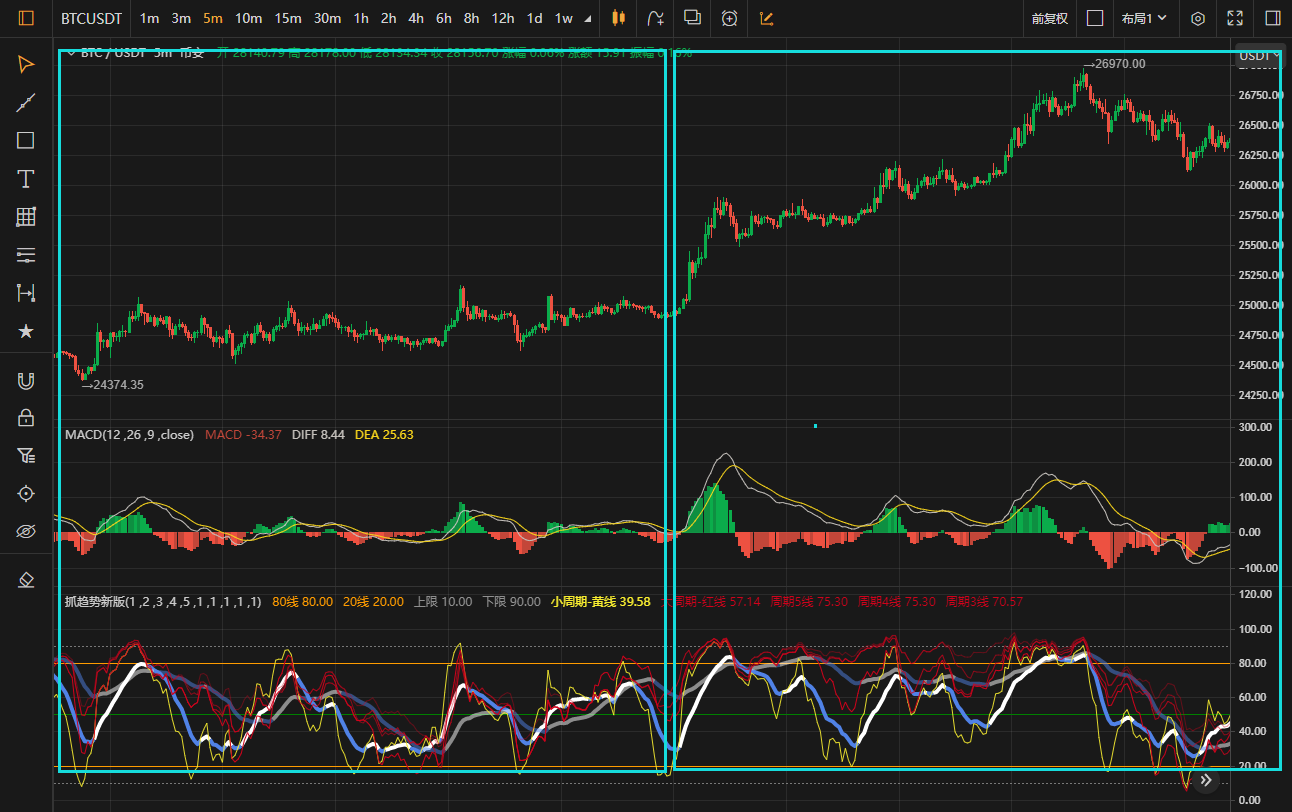The image size is (1292, 812).
Task: Select the rectangle shape tool
Action: coord(26,140)
